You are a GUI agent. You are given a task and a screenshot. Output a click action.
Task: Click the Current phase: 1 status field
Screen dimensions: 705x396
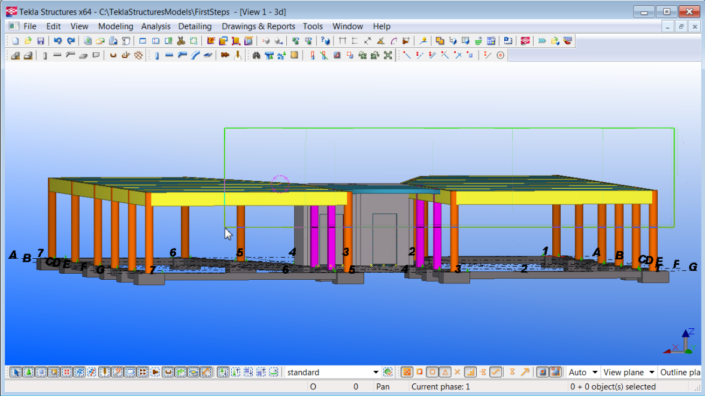440,387
